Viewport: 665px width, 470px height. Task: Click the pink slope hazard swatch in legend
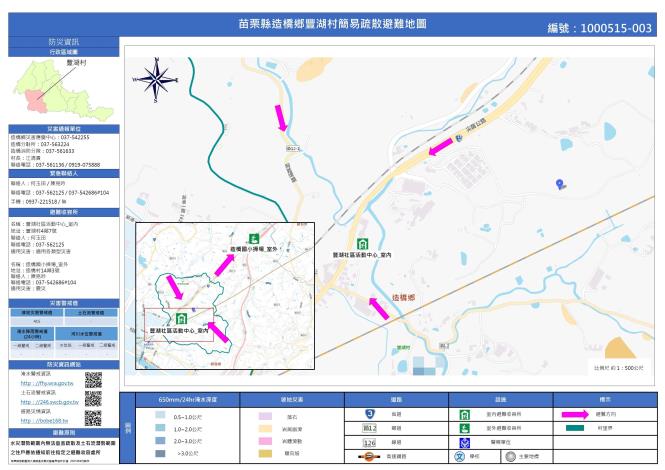click(x=265, y=441)
